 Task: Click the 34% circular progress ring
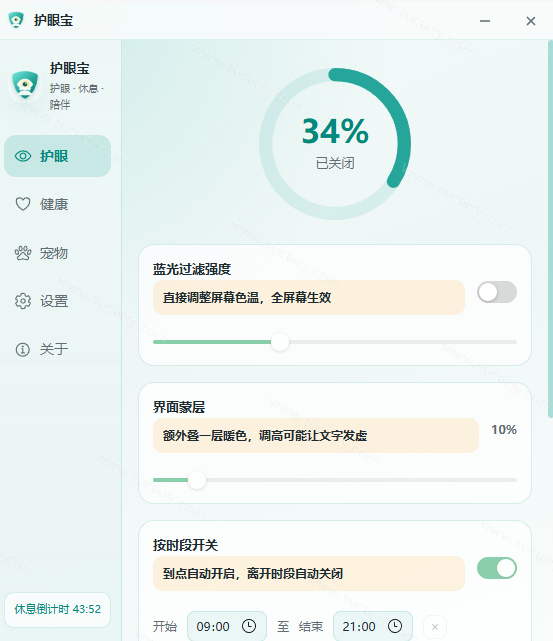click(335, 144)
